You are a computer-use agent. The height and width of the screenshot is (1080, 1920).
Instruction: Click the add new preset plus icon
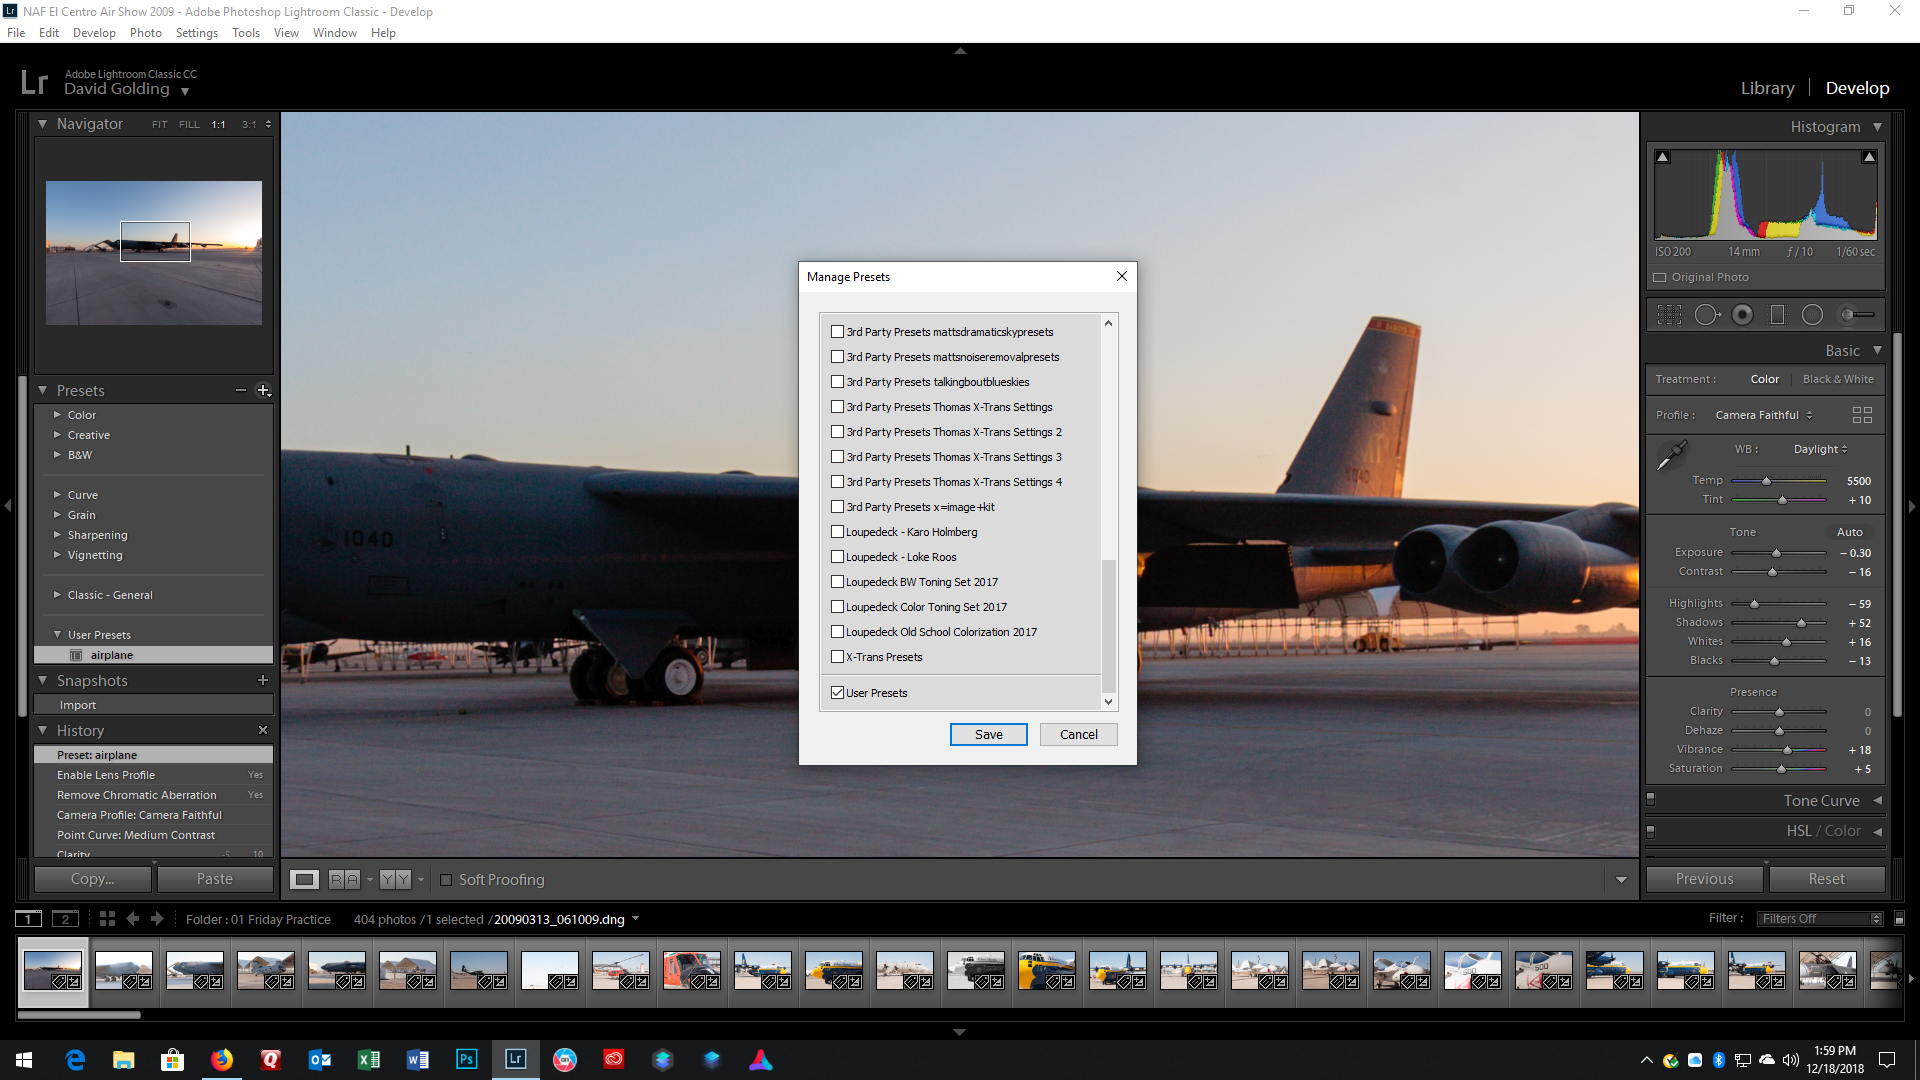click(x=263, y=390)
